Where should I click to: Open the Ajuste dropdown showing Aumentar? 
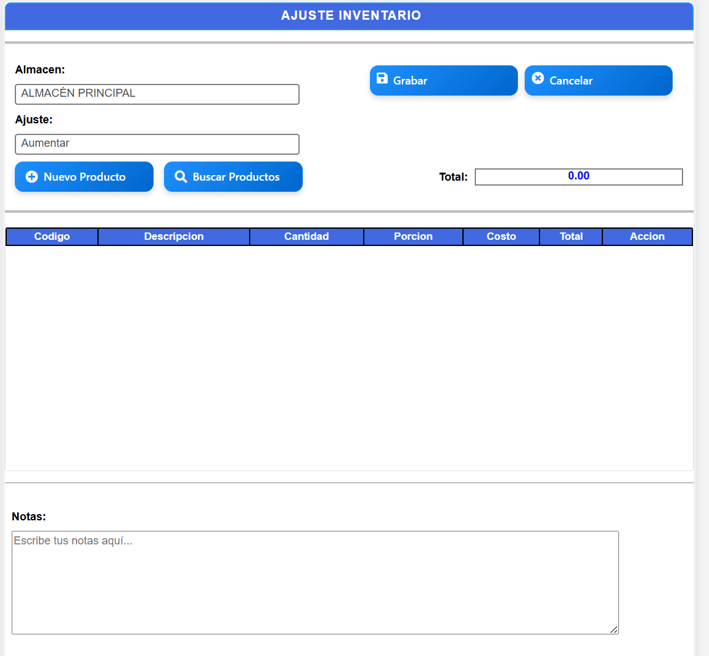tap(157, 144)
